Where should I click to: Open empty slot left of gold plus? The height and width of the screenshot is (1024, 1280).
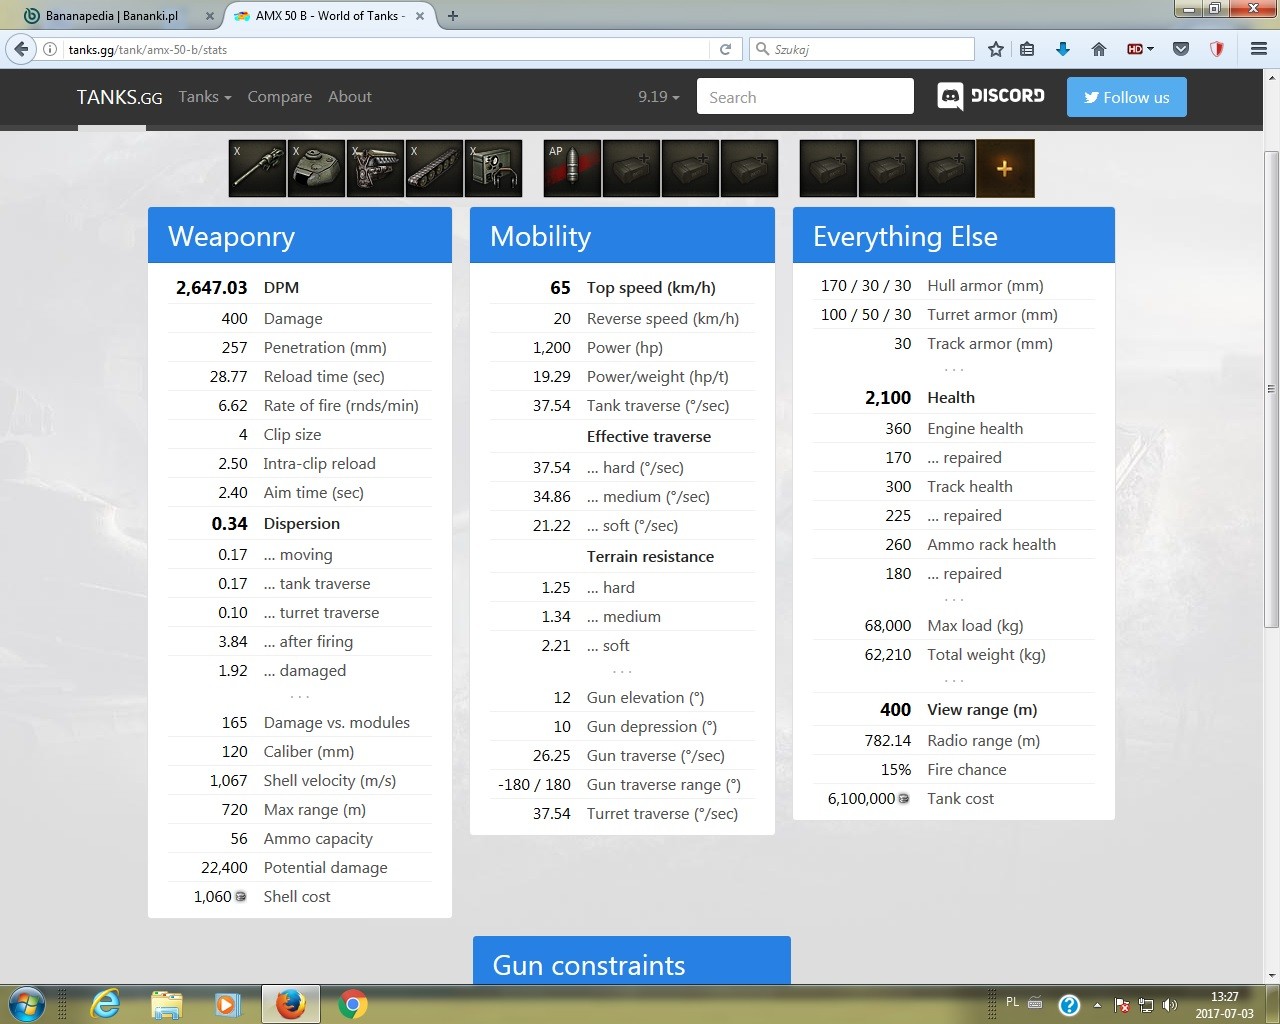[946, 168]
